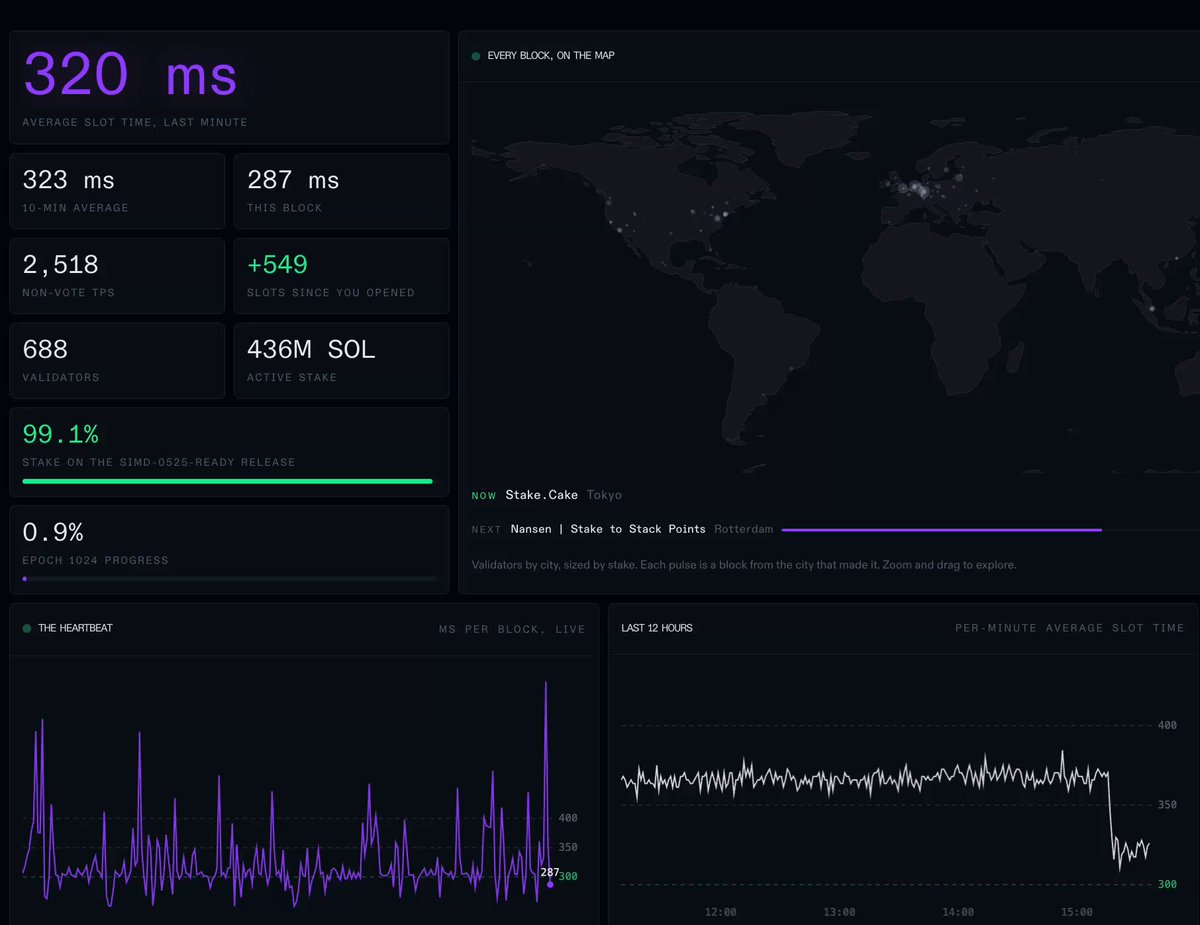1200x925 pixels.
Task: Click the "PER-MINUTE AVERAGE SLOT TIME" label
Action: point(1070,628)
